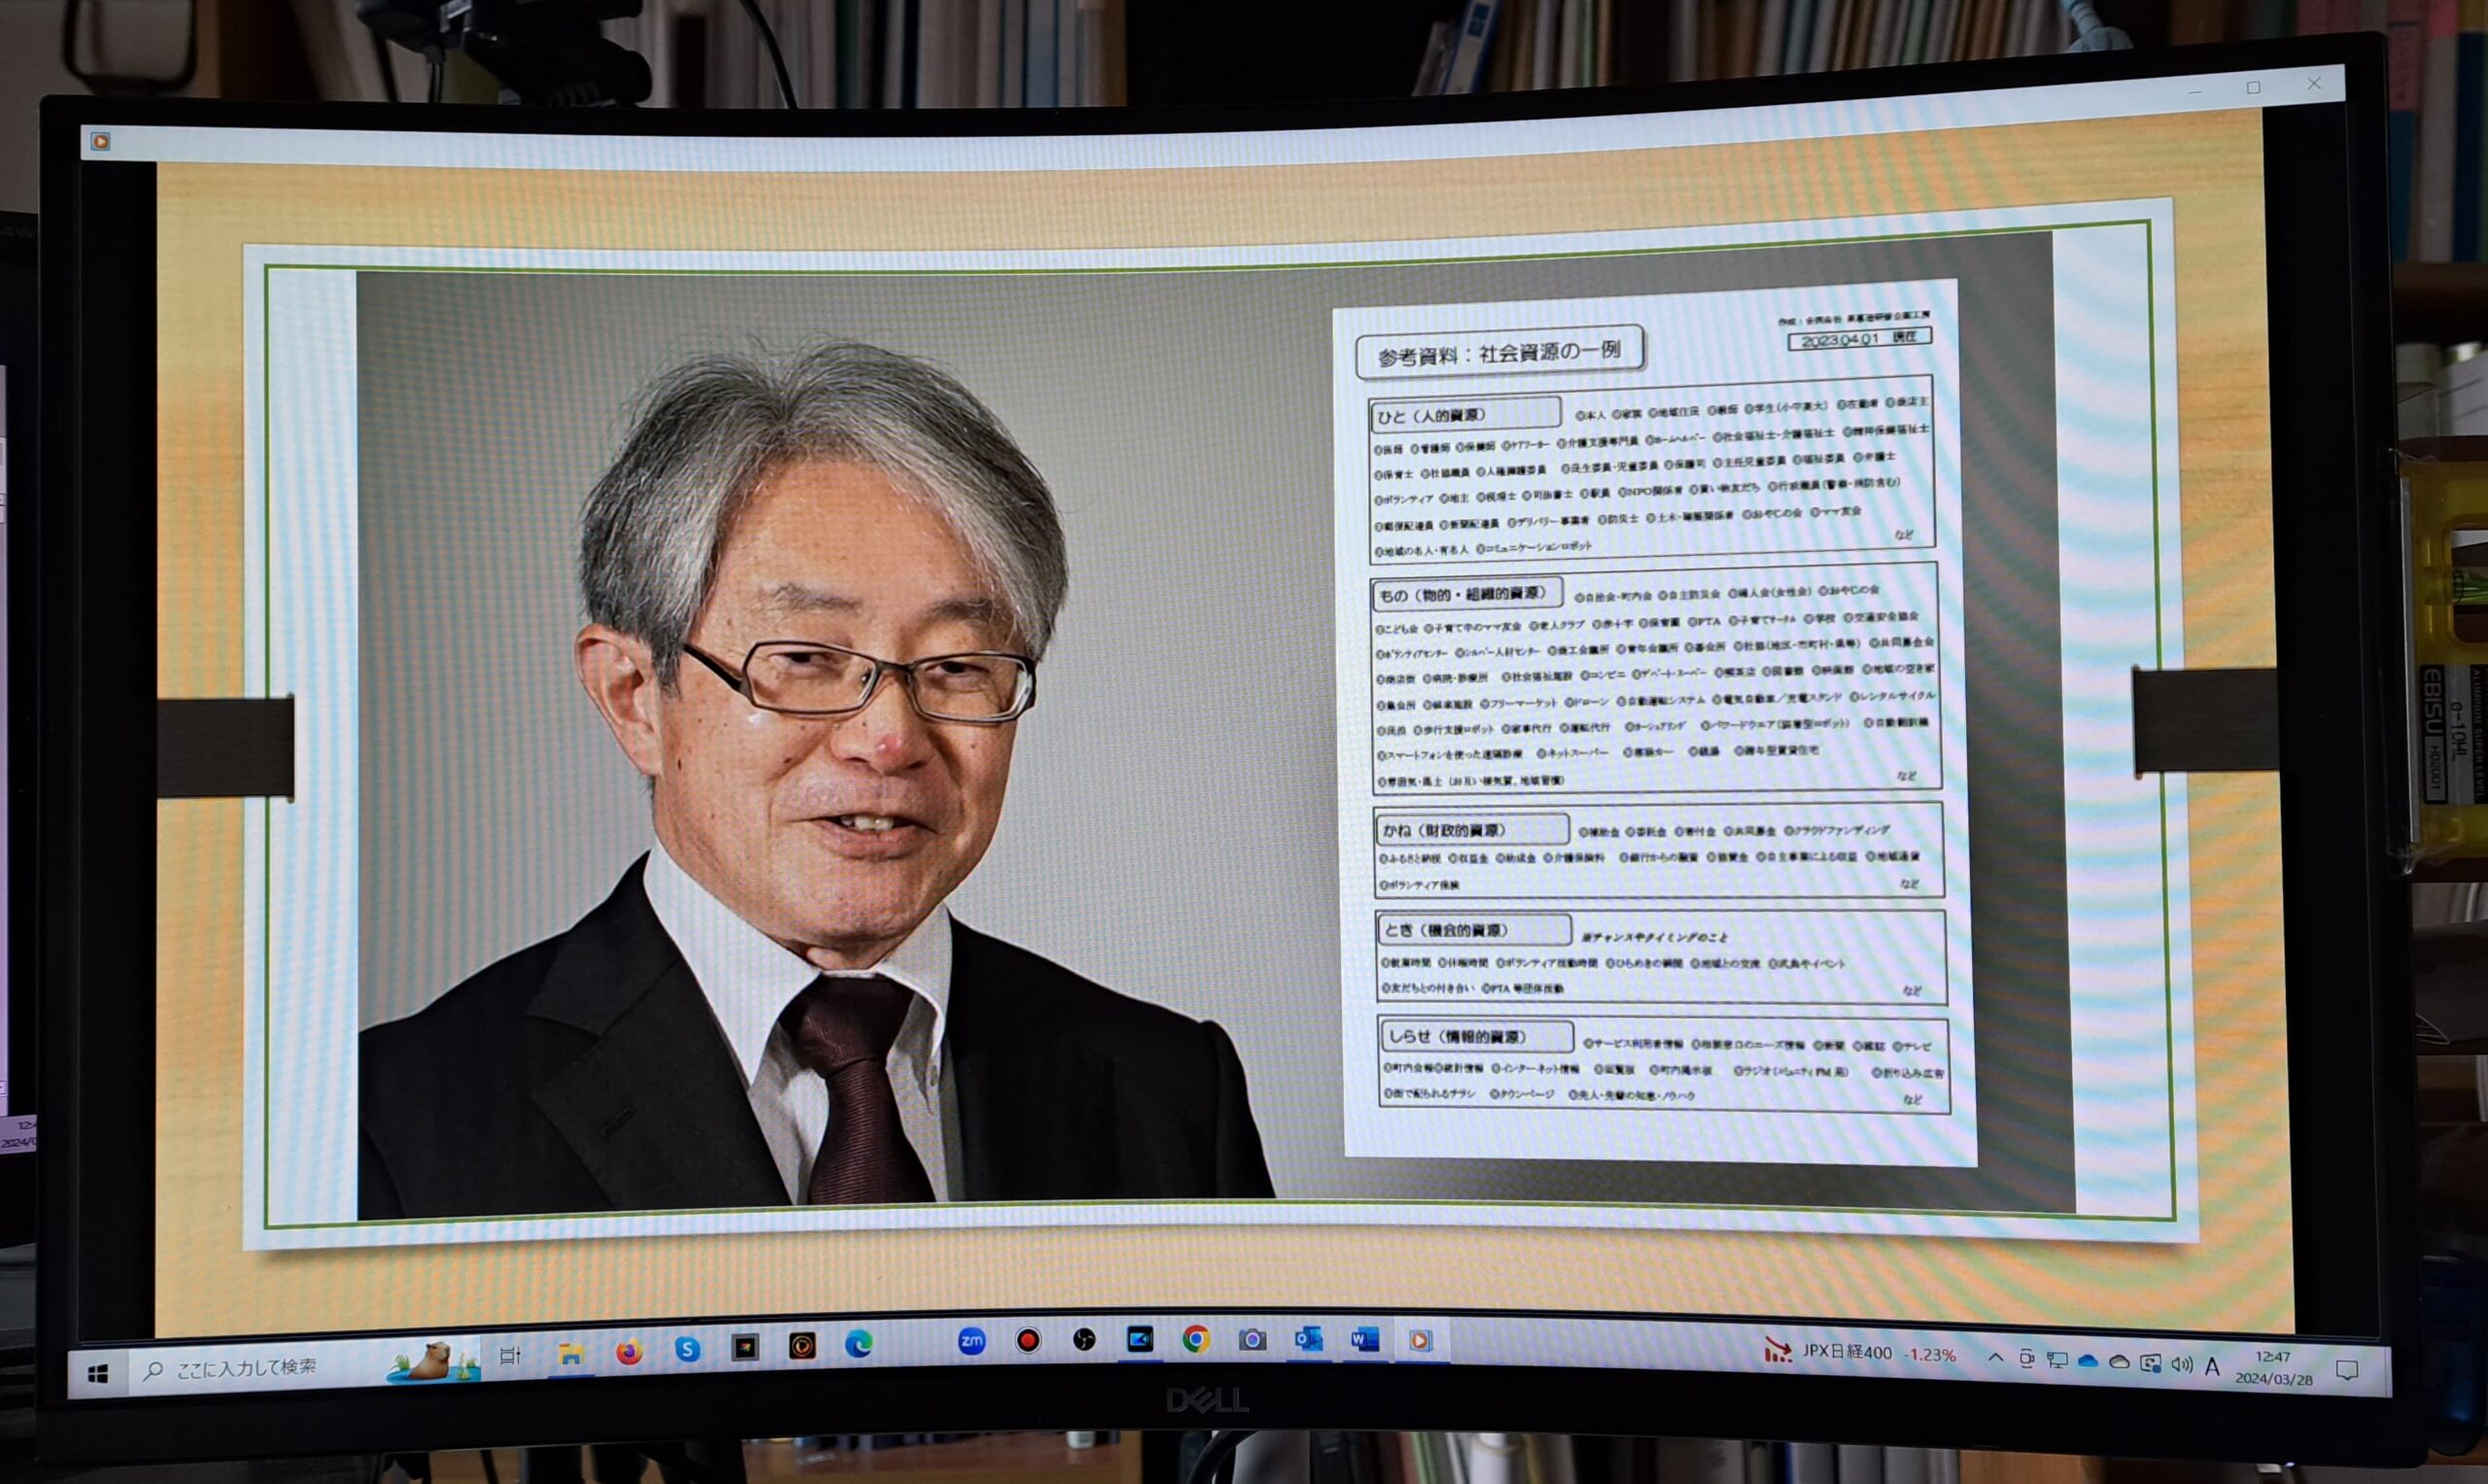The height and width of the screenshot is (1484, 2488).
Task: Click the heading かね（財政的資源）
Action: pos(1472,830)
